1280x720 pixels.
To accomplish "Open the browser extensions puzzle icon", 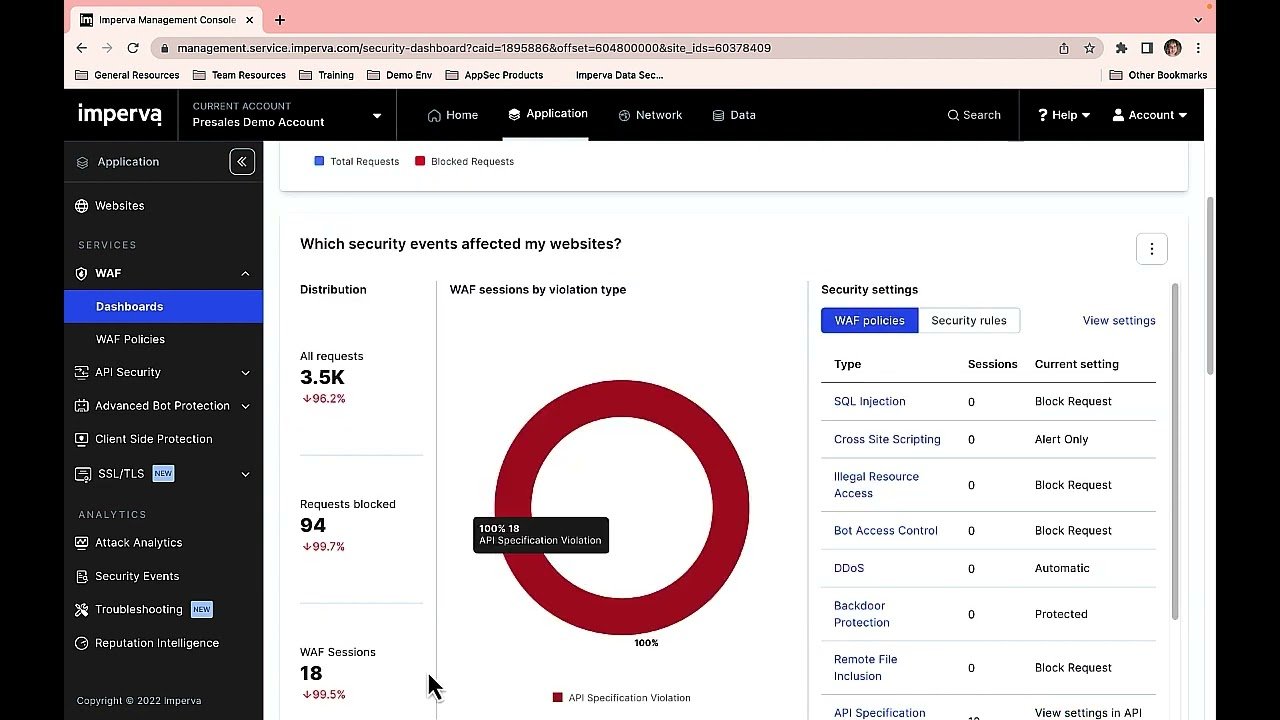I will (x=1121, y=48).
